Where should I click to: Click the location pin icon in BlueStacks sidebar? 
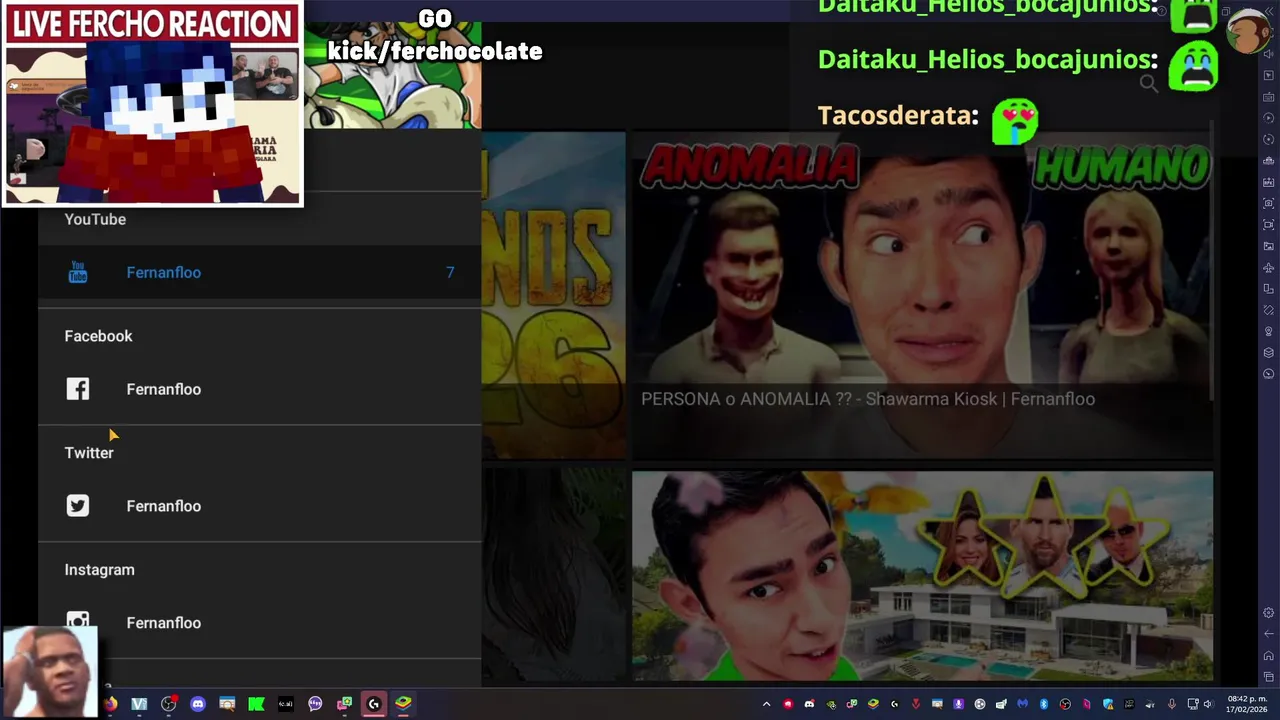click(1268, 331)
